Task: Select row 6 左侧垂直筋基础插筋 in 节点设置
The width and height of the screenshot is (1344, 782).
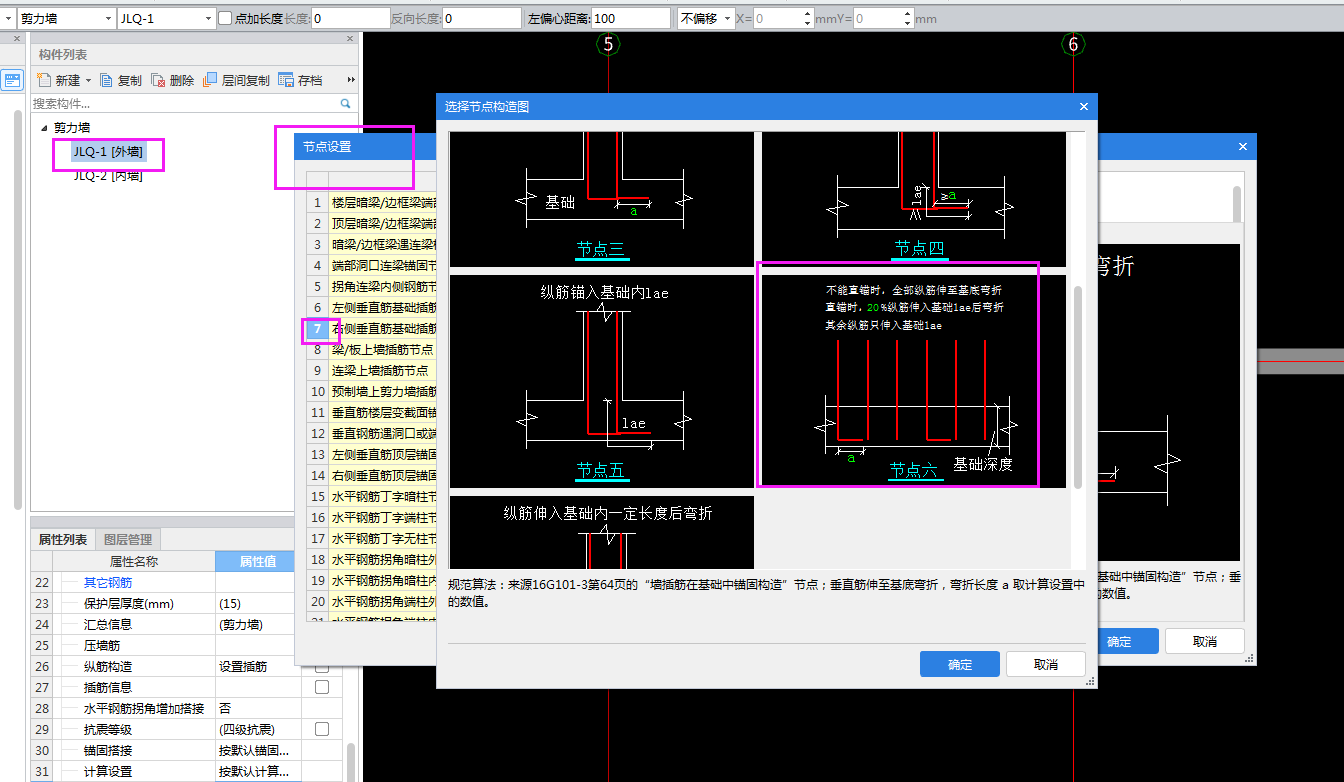Action: (x=371, y=307)
